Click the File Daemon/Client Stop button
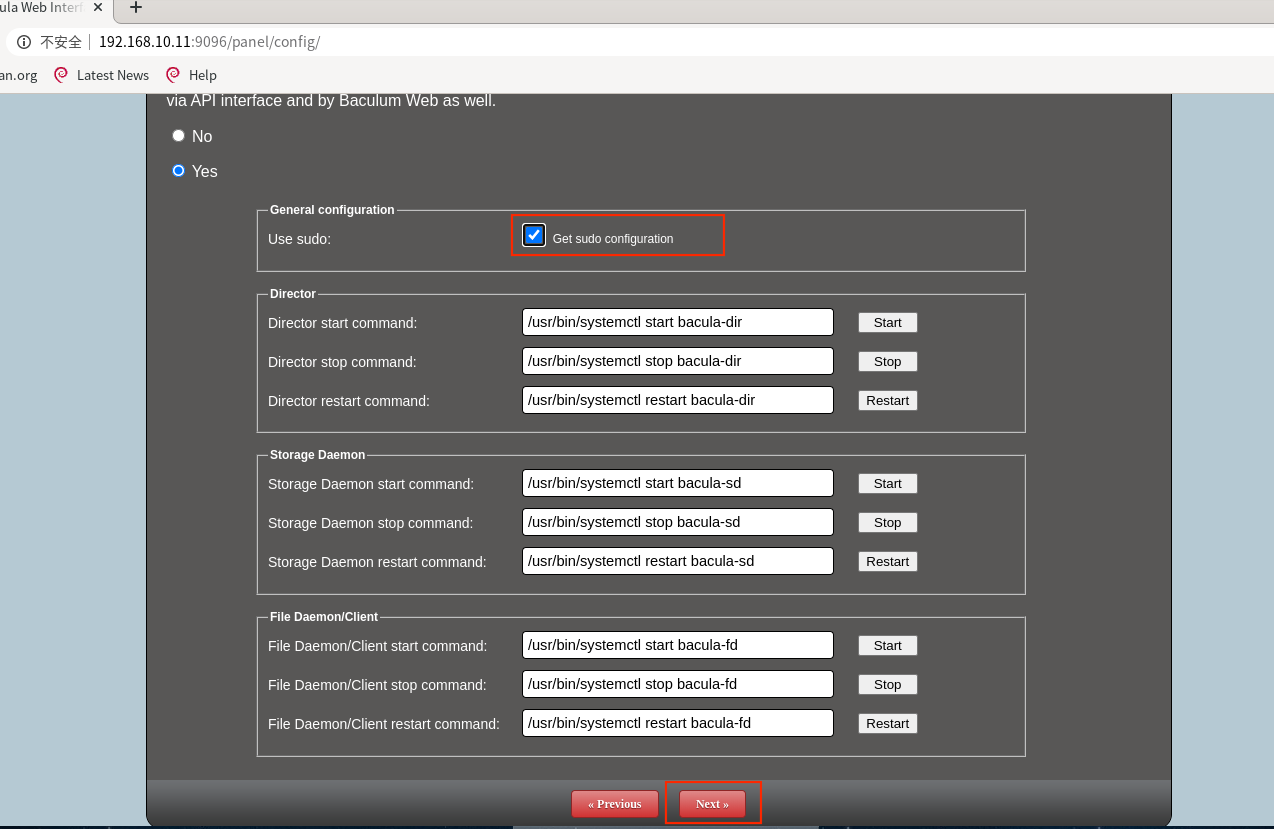Screen dimensions: 1274x829 click(887, 685)
